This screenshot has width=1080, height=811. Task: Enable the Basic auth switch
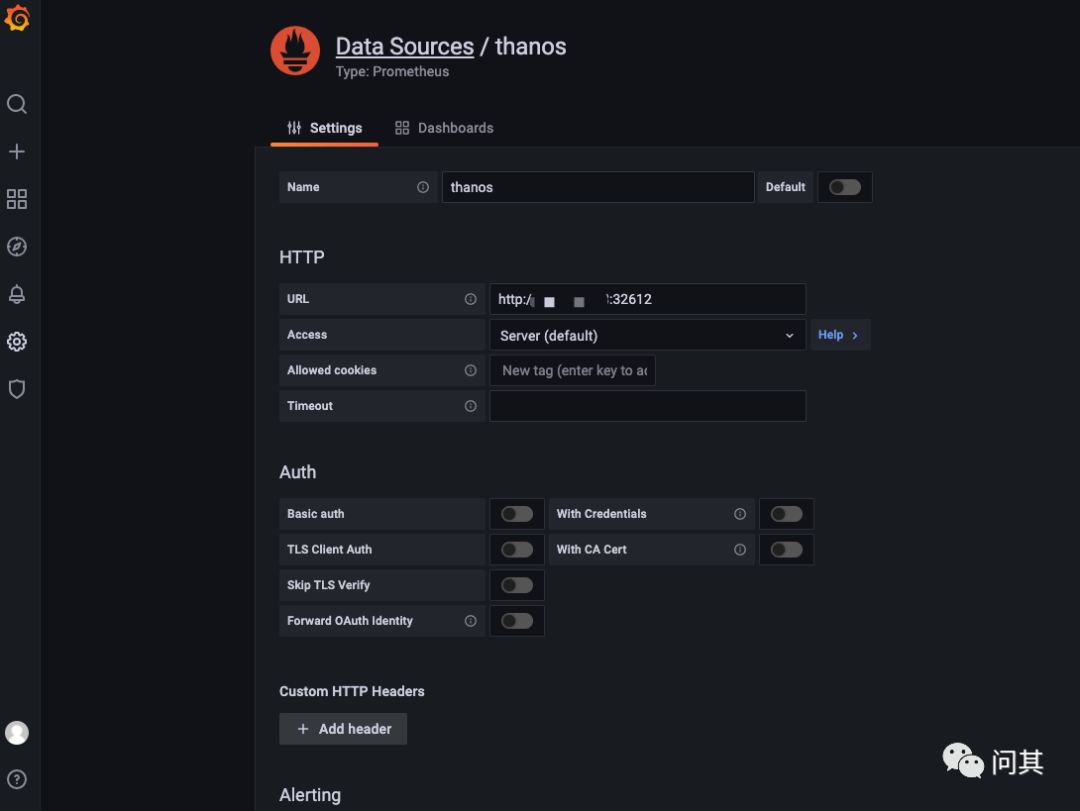click(517, 514)
